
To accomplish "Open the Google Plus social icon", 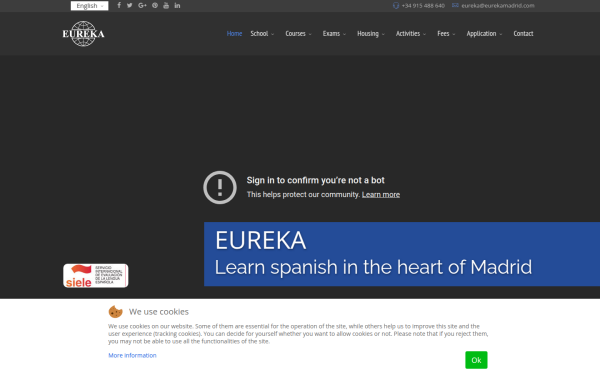I will 142,5.
